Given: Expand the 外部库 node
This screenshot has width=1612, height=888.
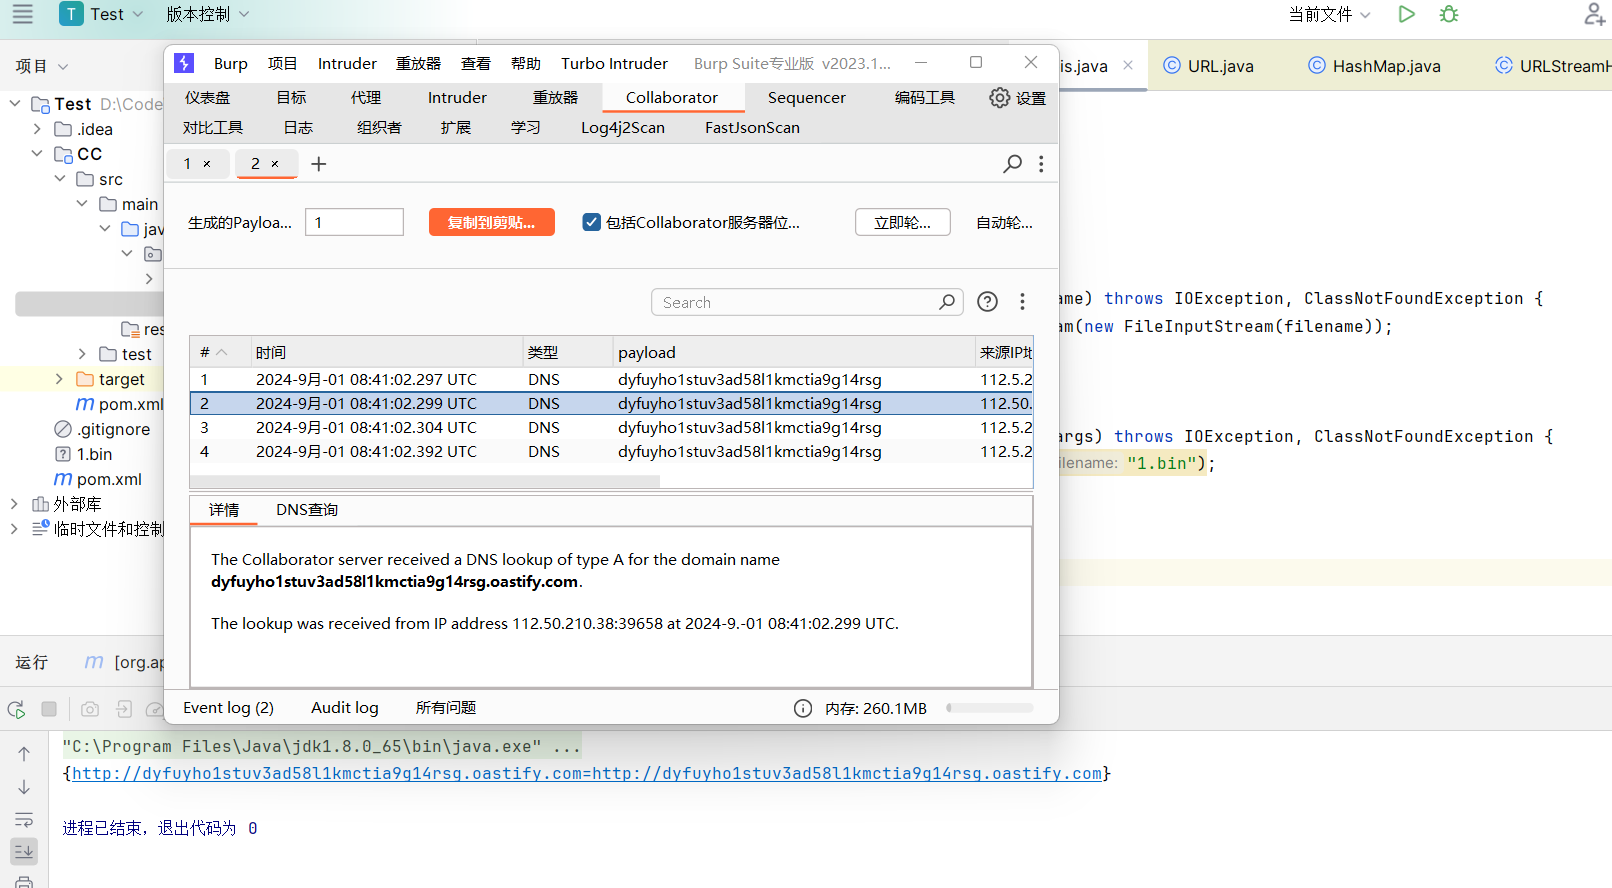Looking at the screenshot, I should pyautogui.click(x=14, y=504).
